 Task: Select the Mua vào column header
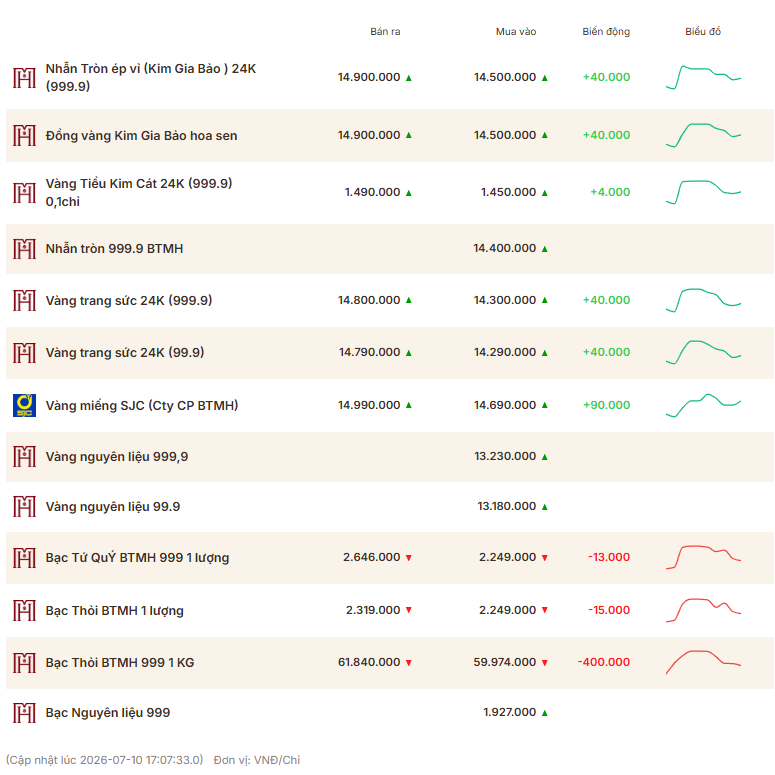[516, 32]
